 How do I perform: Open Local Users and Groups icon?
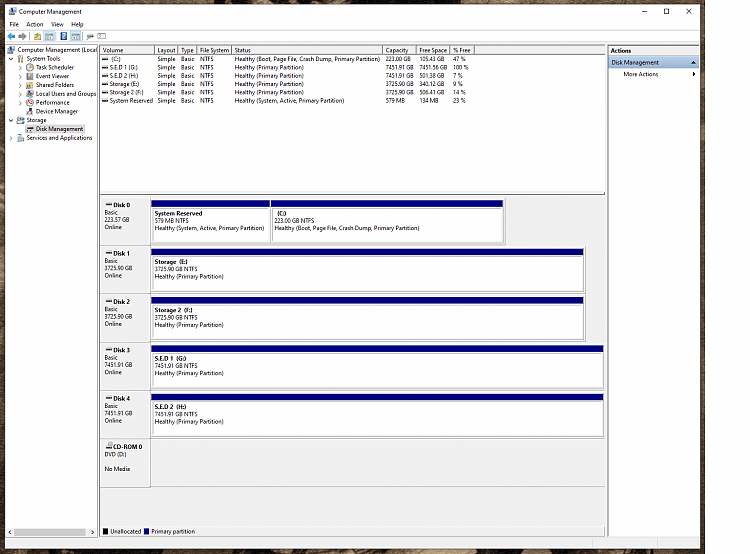[x=30, y=94]
